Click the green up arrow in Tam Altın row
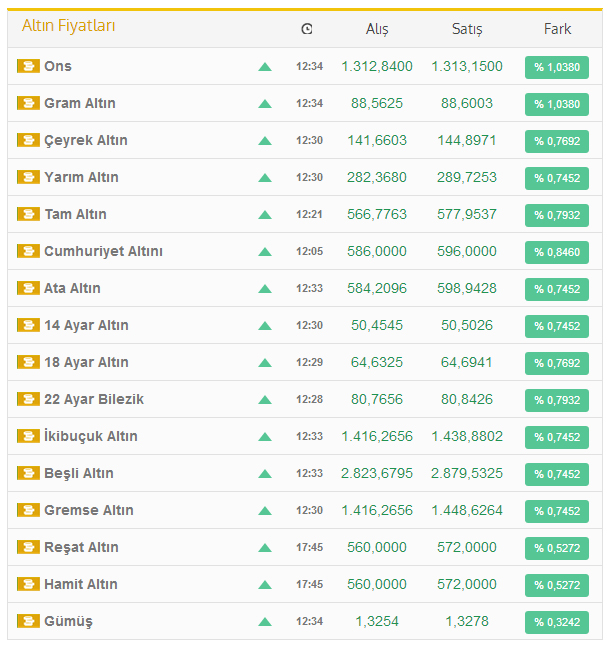Screen dimensions: 607x650 [x=265, y=215]
